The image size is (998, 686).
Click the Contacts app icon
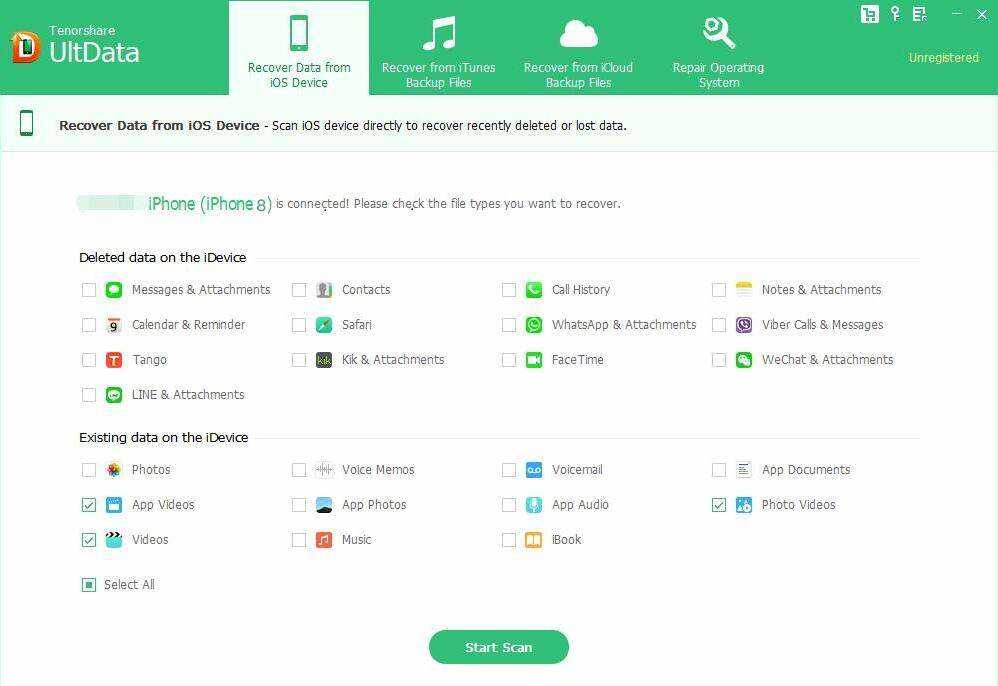pyautogui.click(x=324, y=290)
